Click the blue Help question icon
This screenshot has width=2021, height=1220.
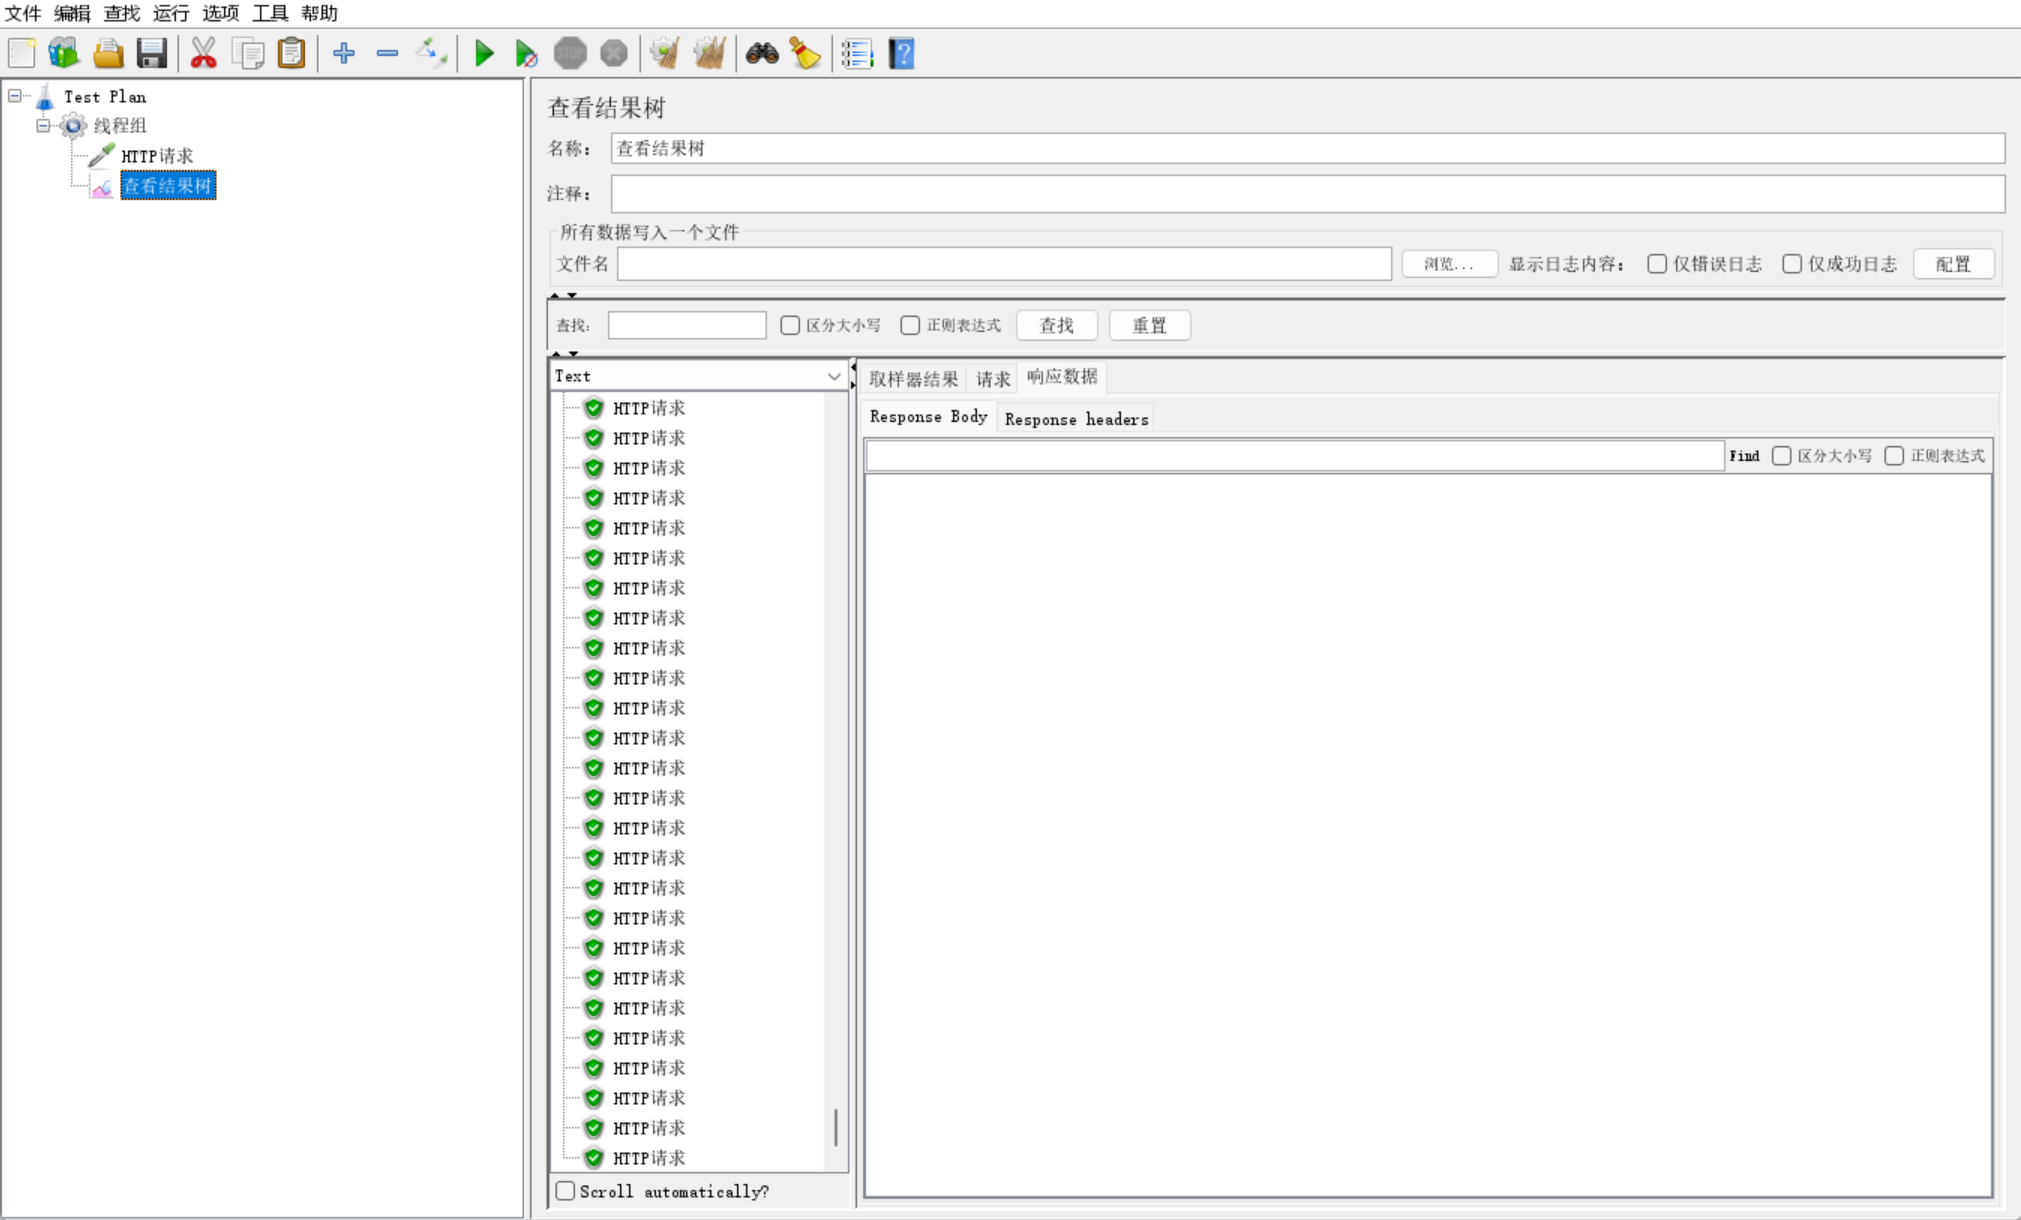coord(901,53)
